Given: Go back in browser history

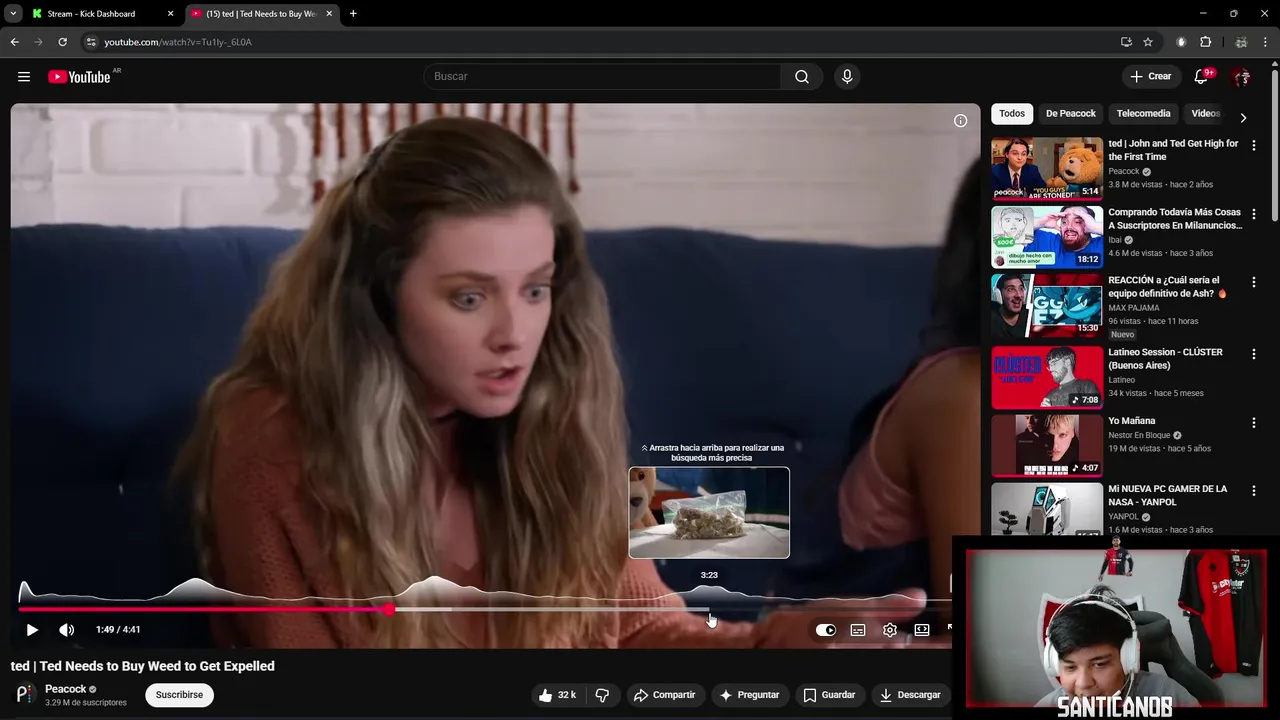Looking at the screenshot, I should (x=14, y=42).
